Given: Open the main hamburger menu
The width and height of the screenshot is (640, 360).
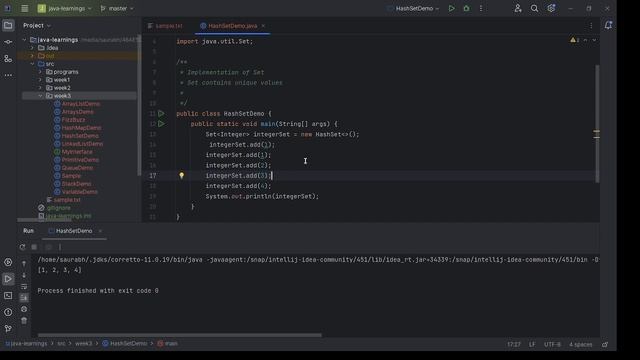Looking at the screenshot, I should point(24,8).
